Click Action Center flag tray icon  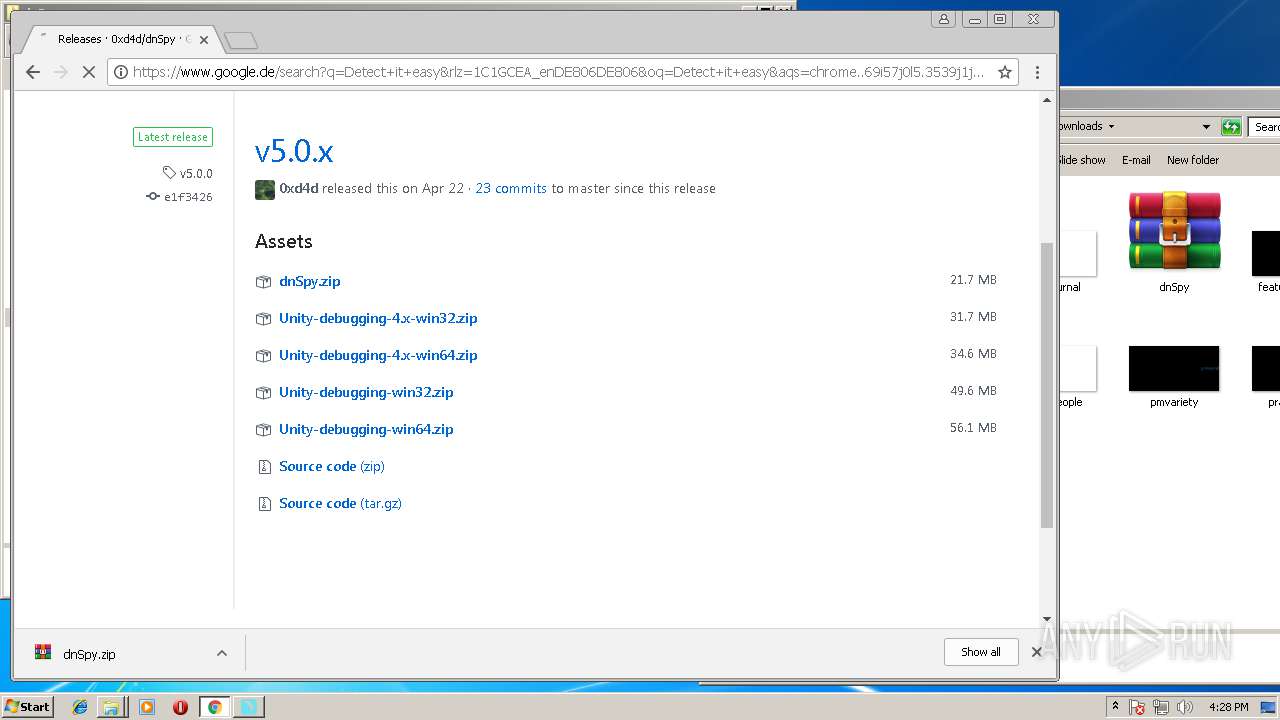tap(1137, 707)
